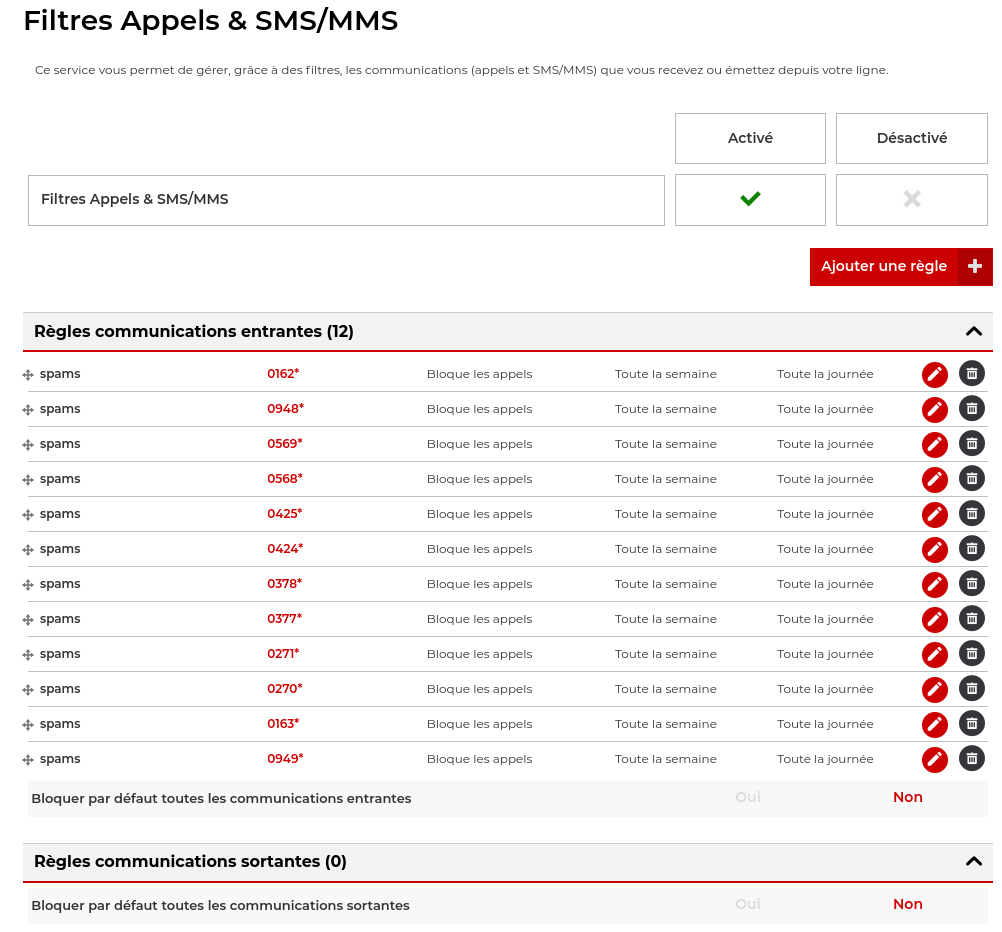Grab the move handle of rule 0568*
Image resolution: width=1002 pixels, height=932 pixels.
point(27,480)
